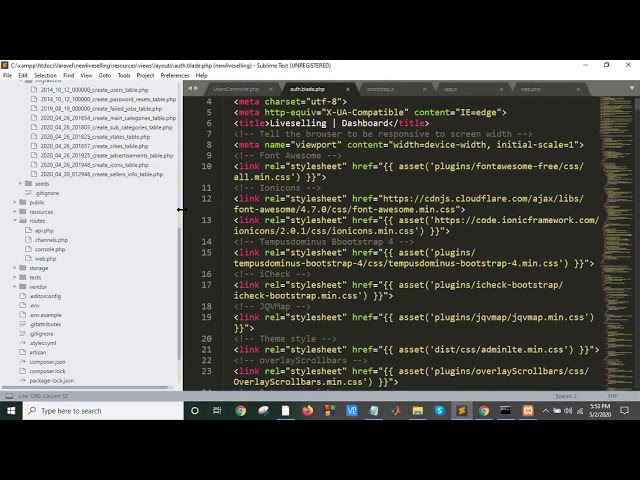Screen dimensions: 640x480
Task: Close the web.php tab
Action: point(578,89)
